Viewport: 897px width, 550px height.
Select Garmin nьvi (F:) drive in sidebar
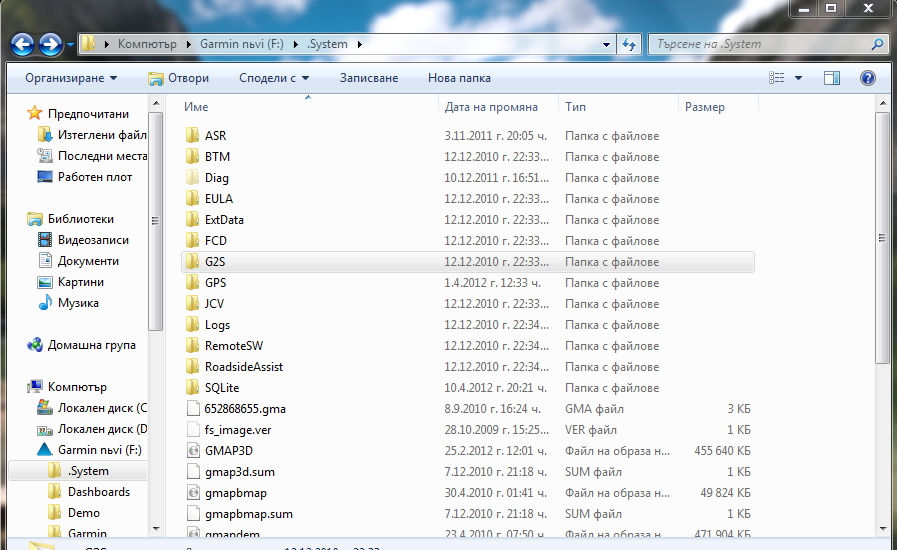[x=100, y=450]
